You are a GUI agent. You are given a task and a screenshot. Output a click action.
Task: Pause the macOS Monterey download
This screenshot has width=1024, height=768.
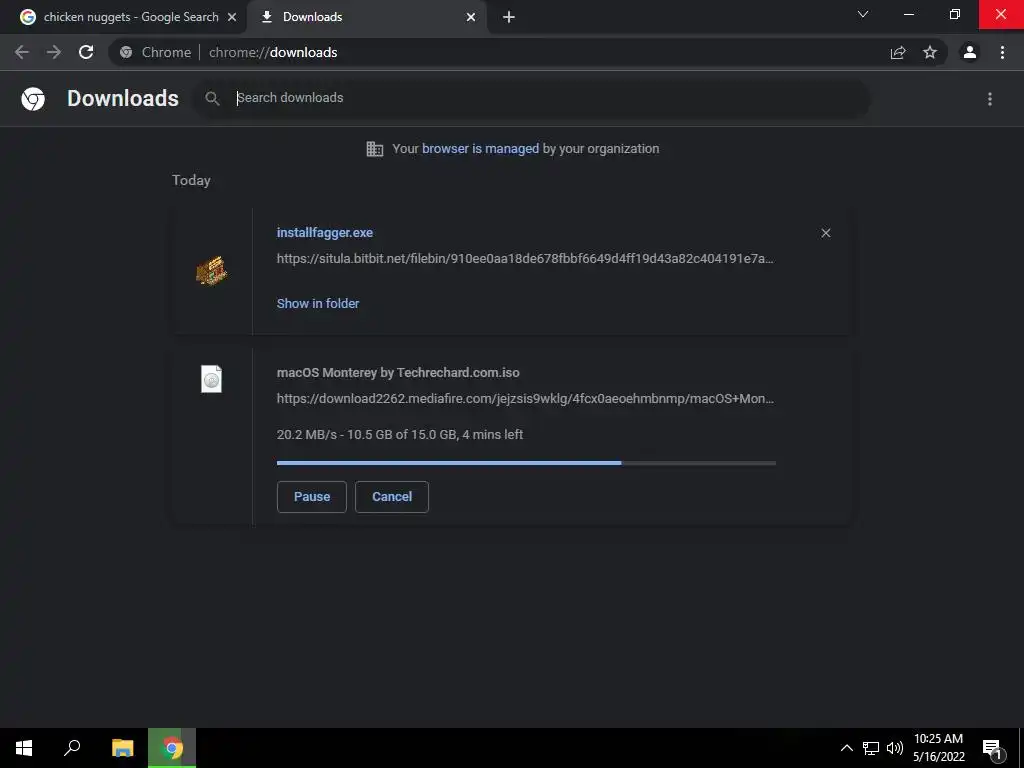pos(312,497)
